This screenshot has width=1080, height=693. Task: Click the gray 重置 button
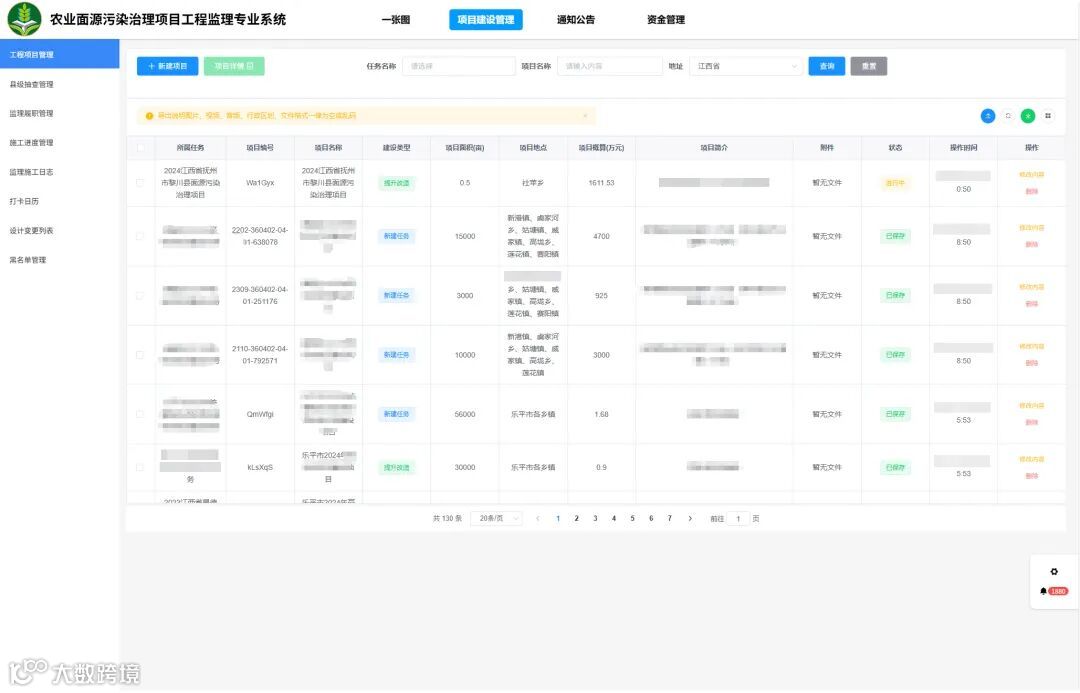tap(869, 66)
